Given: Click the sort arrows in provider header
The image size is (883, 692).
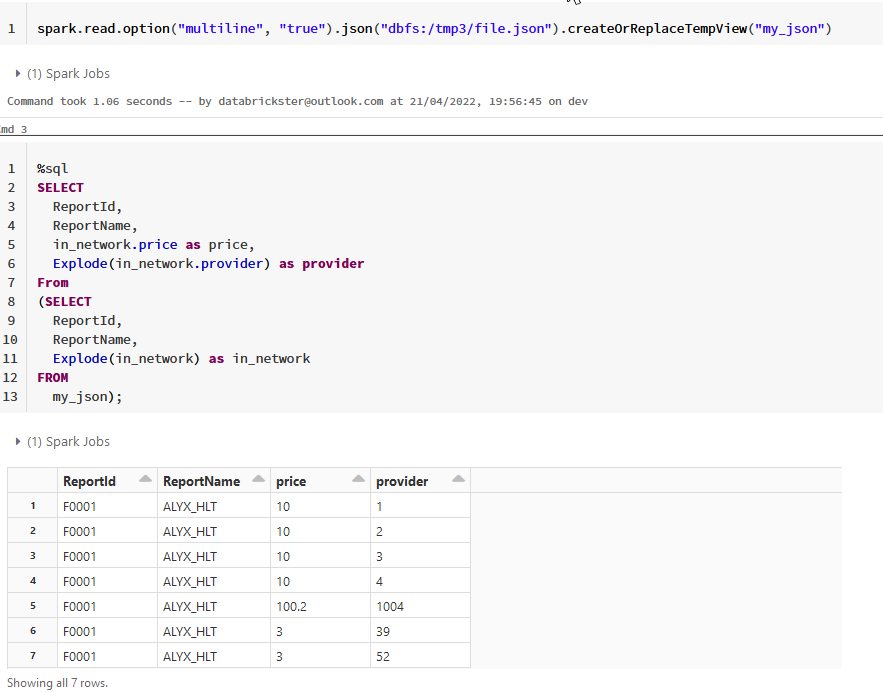Looking at the screenshot, I should [x=459, y=480].
